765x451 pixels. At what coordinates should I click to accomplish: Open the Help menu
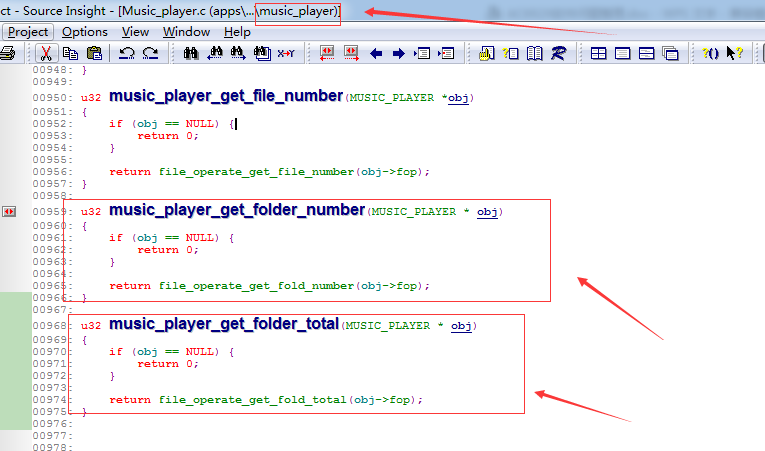(237, 32)
